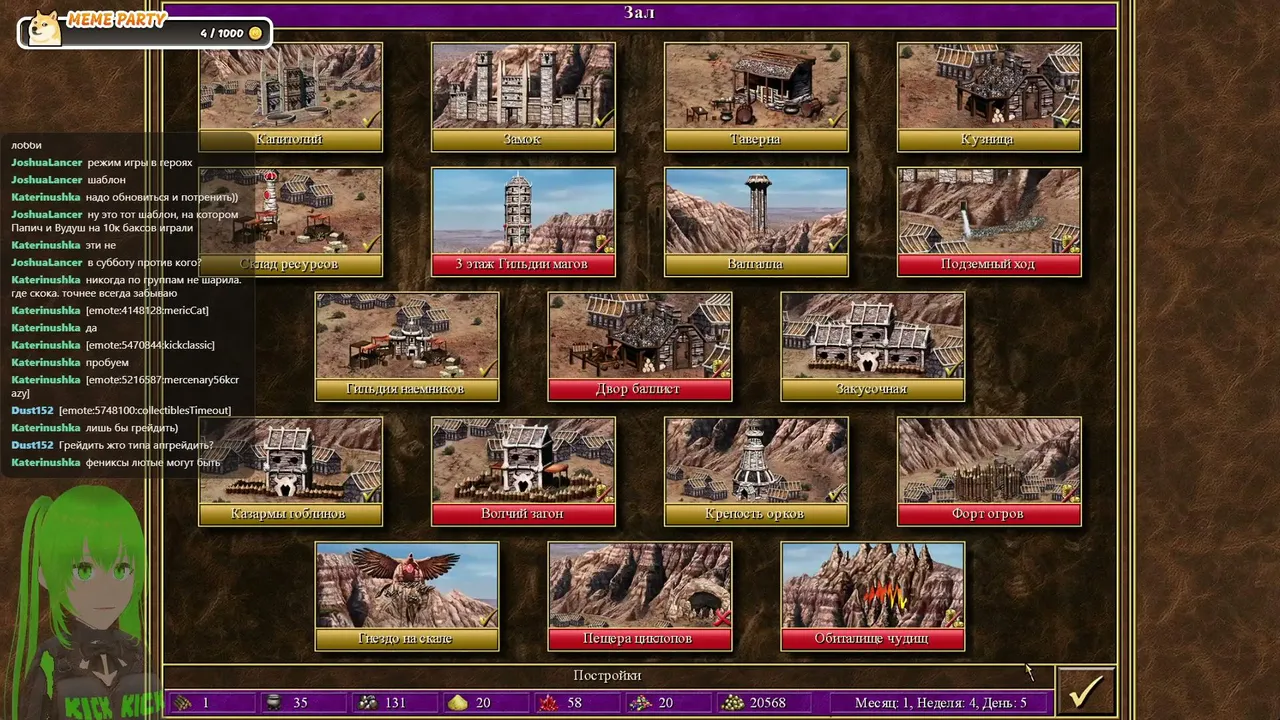Select the Пещера циклопов cave picture
Image resolution: width=1280 pixels, height=720 pixels.
[x=640, y=586]
